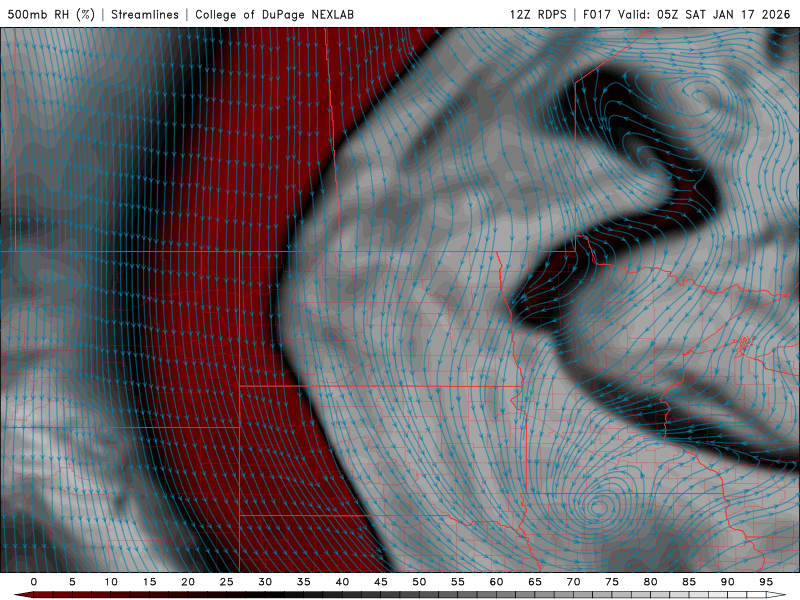Select 'F017 Valid: 05Z SAT JAN 17 2026' text
Image resolution: width=800 pixels, height=600 pixels.
point(686,14)
